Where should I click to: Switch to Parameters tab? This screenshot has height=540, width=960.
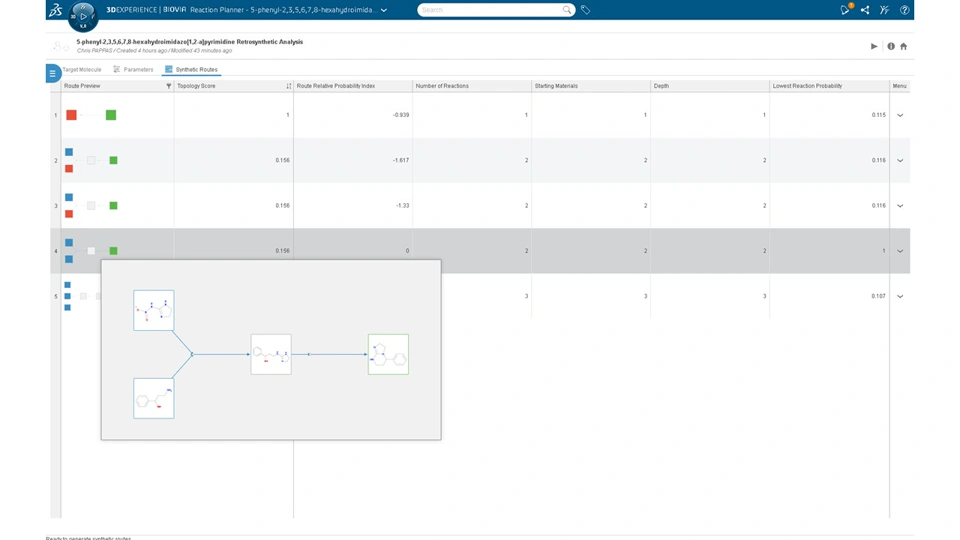(133, 70)
